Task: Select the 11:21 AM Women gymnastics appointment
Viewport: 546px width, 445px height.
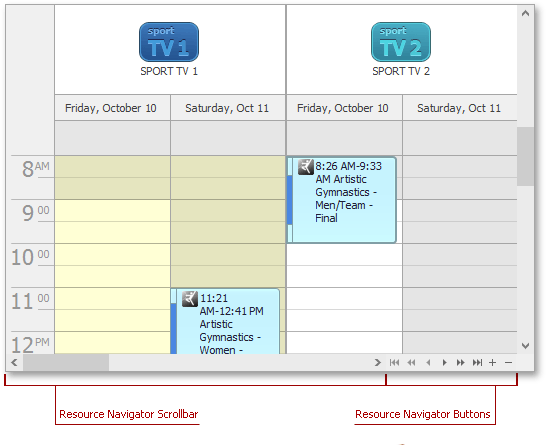Action: (x=226, y=321)
